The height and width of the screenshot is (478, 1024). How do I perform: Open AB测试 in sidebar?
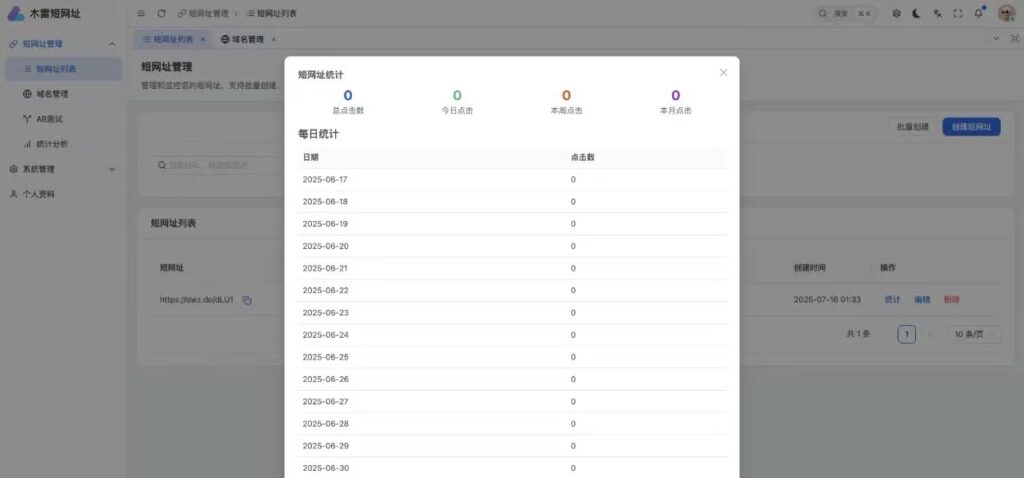pyautogui.click(x=63, y=119)
